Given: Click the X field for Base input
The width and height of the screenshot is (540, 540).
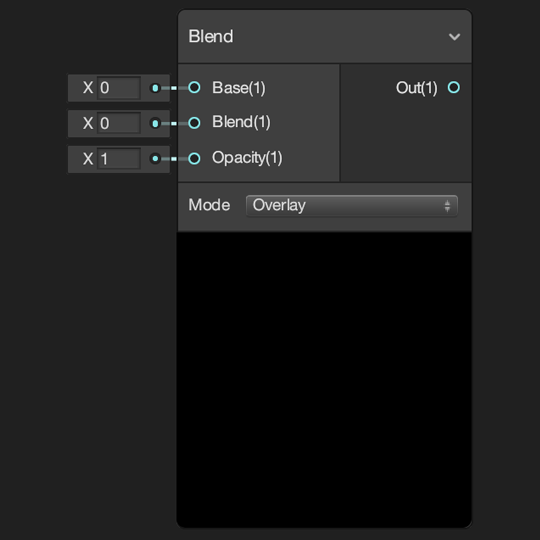Looking at the screenshot, I should pos(118,88).
